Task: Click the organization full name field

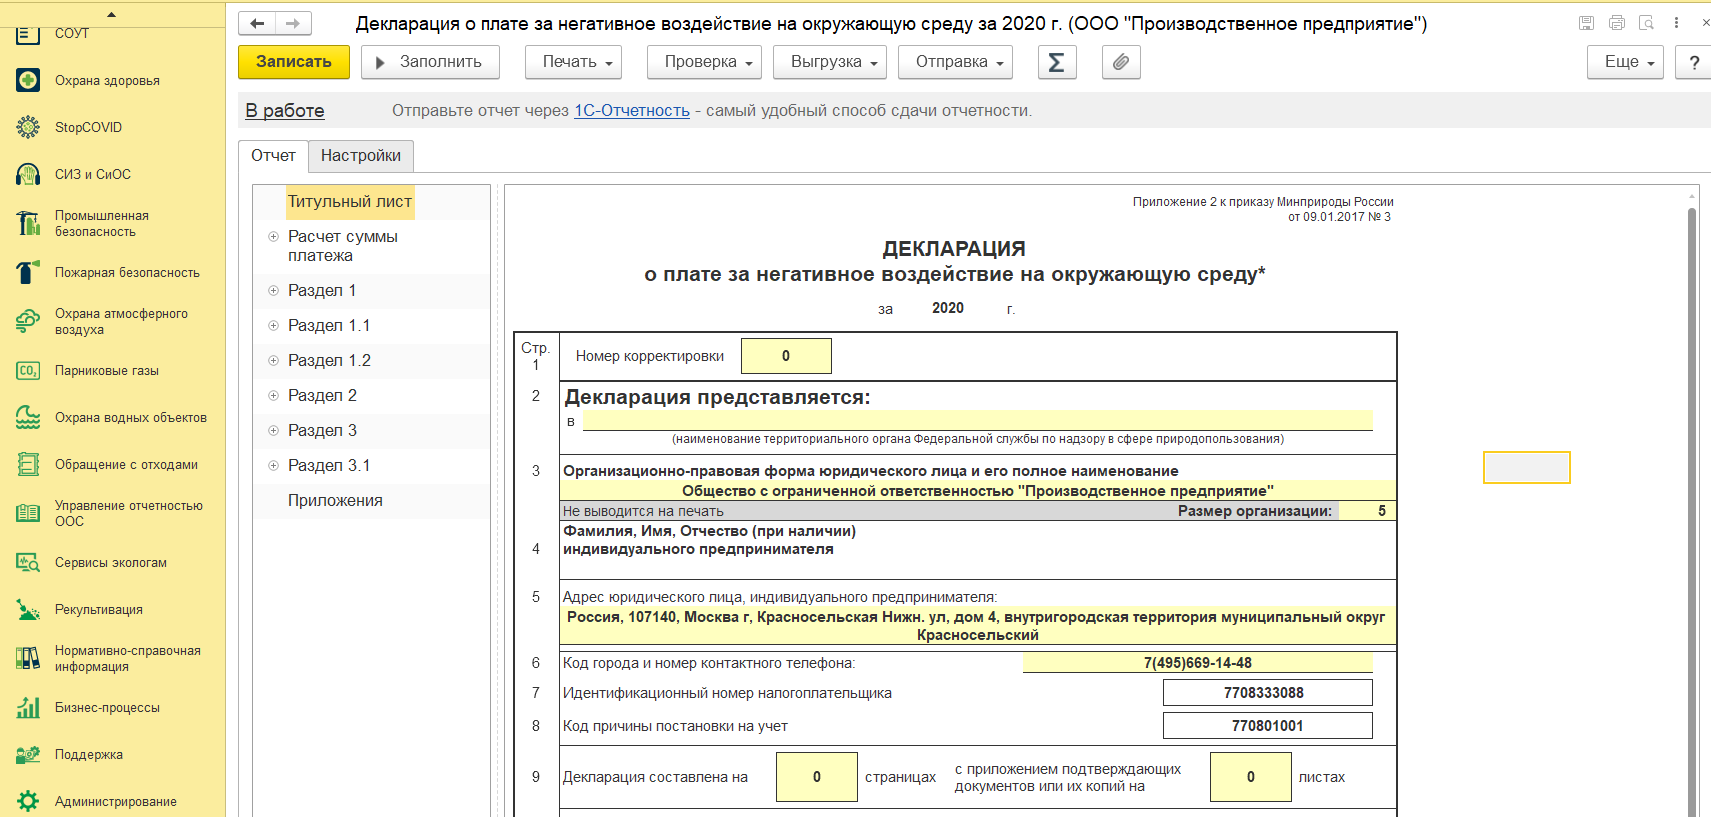Action: [x=977, y=491]
